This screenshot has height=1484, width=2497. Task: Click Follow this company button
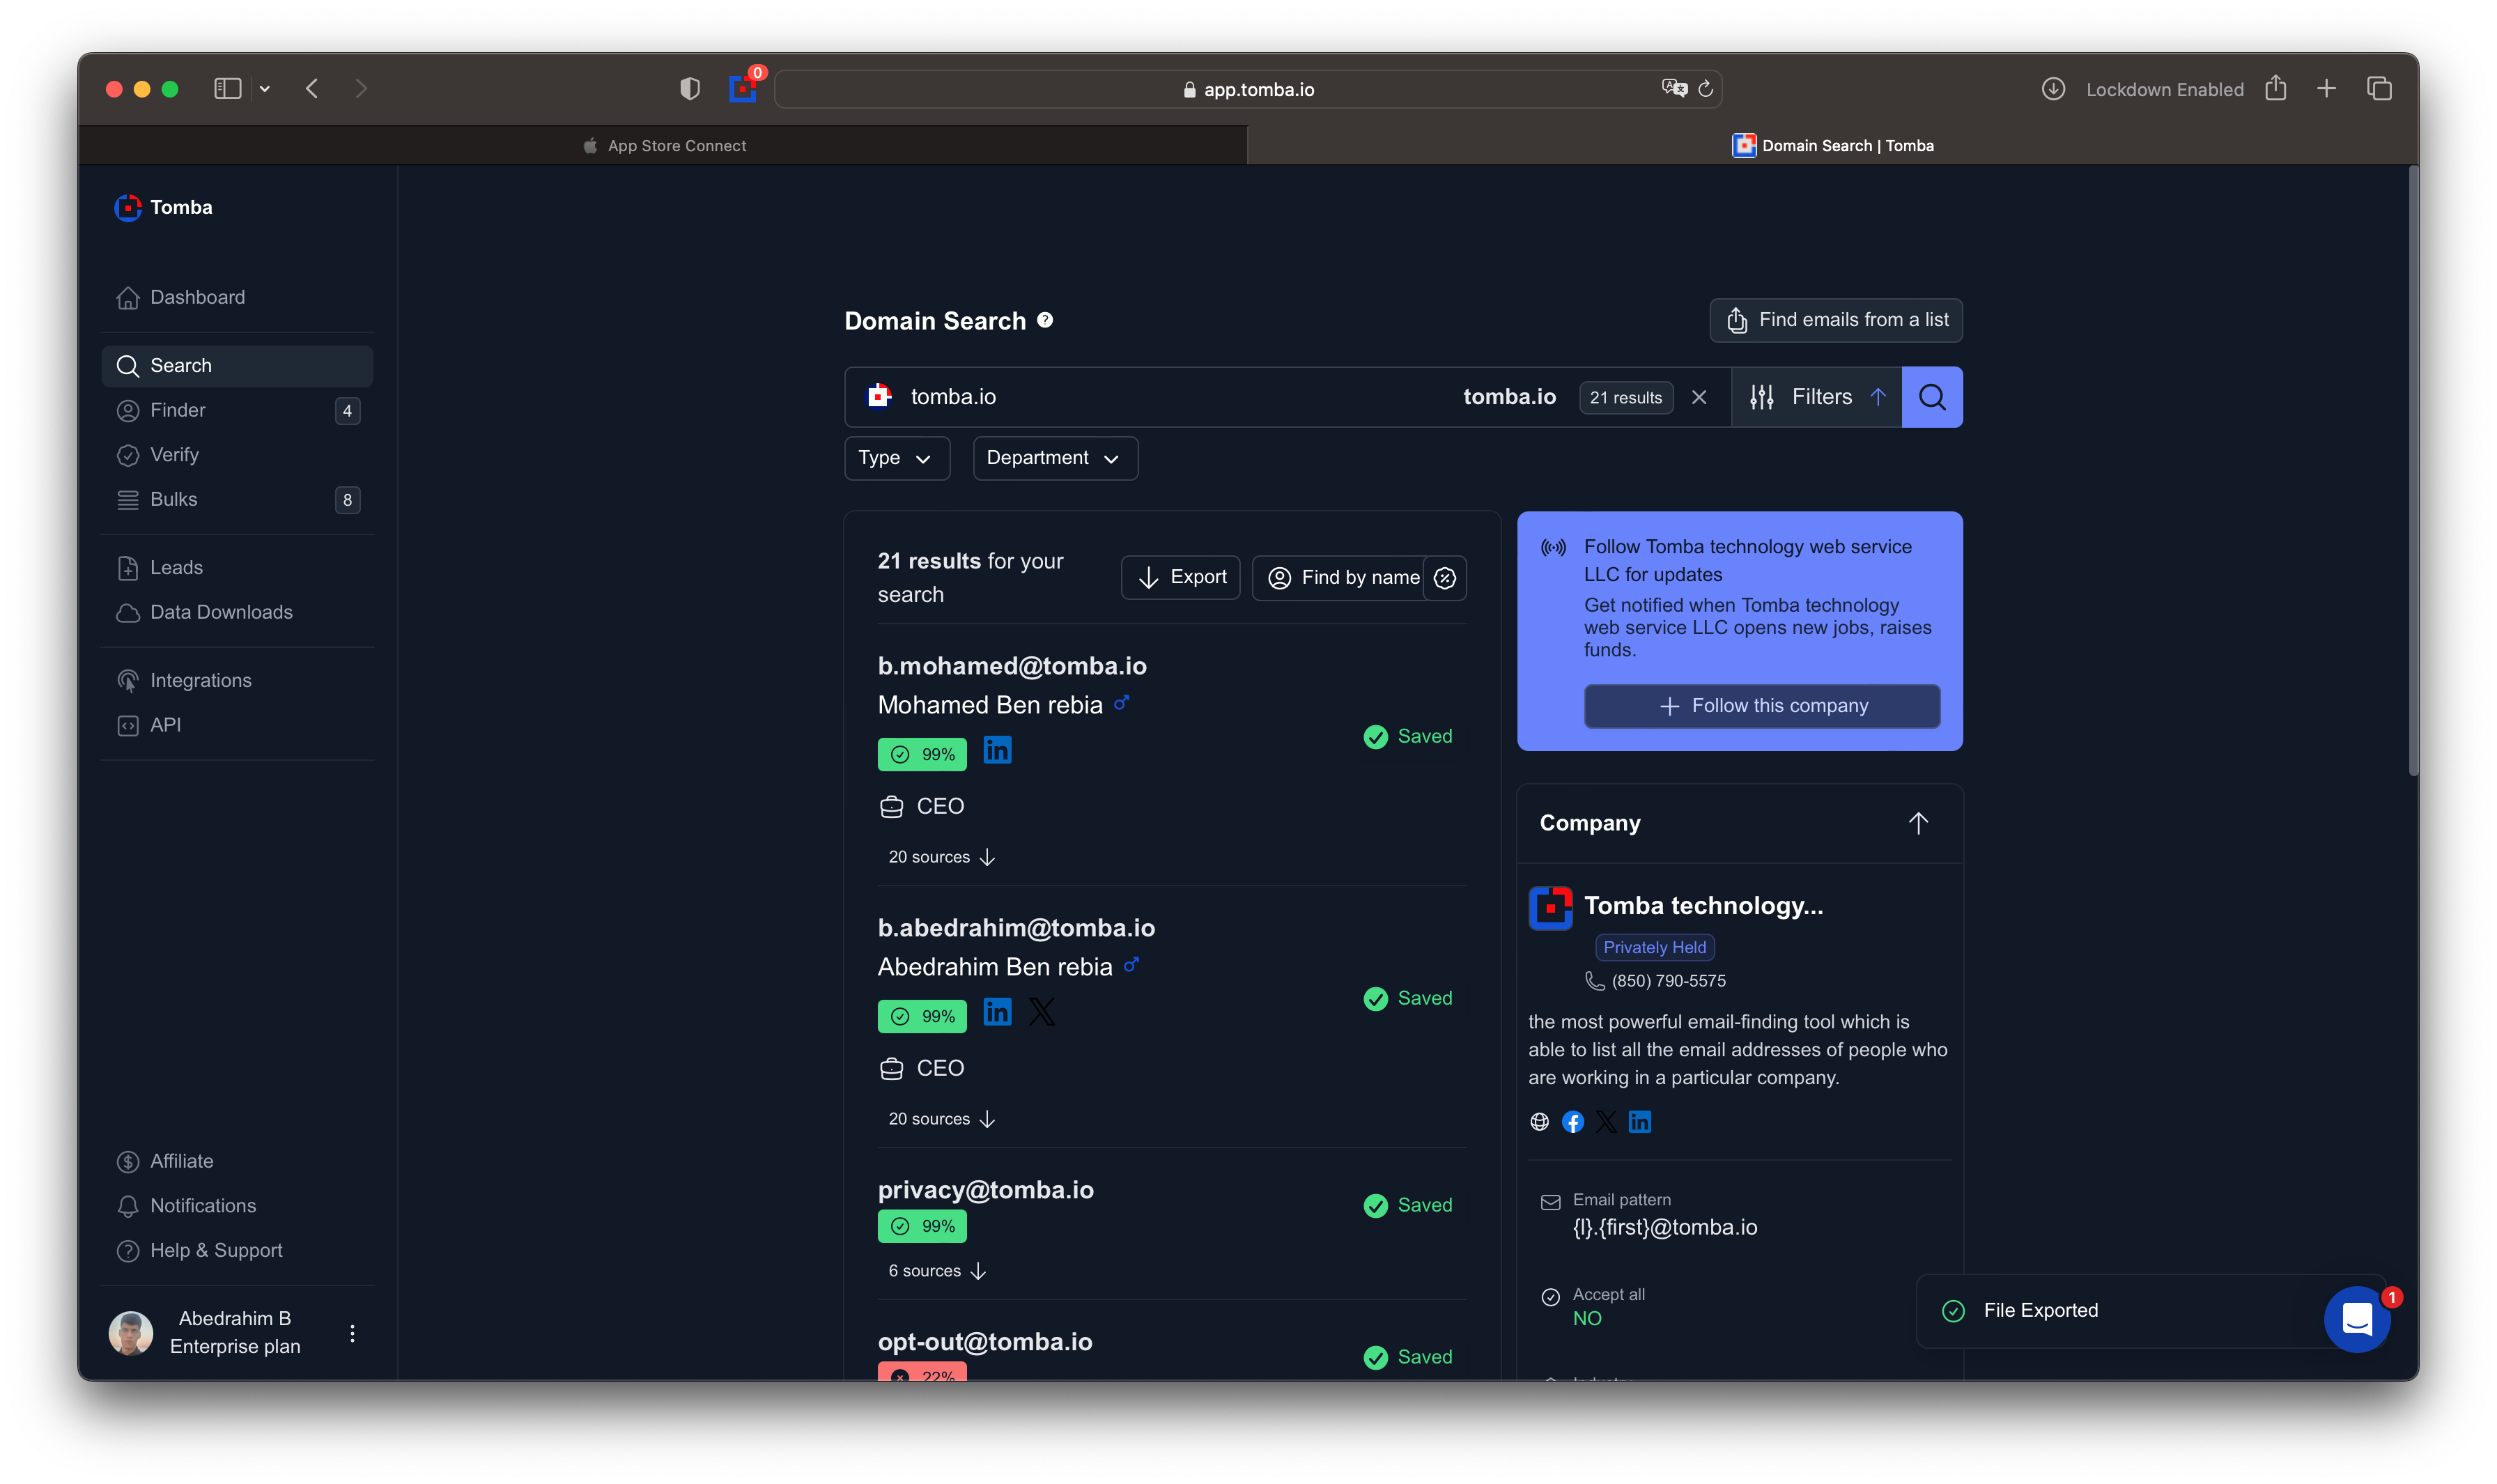[1762, 706]
